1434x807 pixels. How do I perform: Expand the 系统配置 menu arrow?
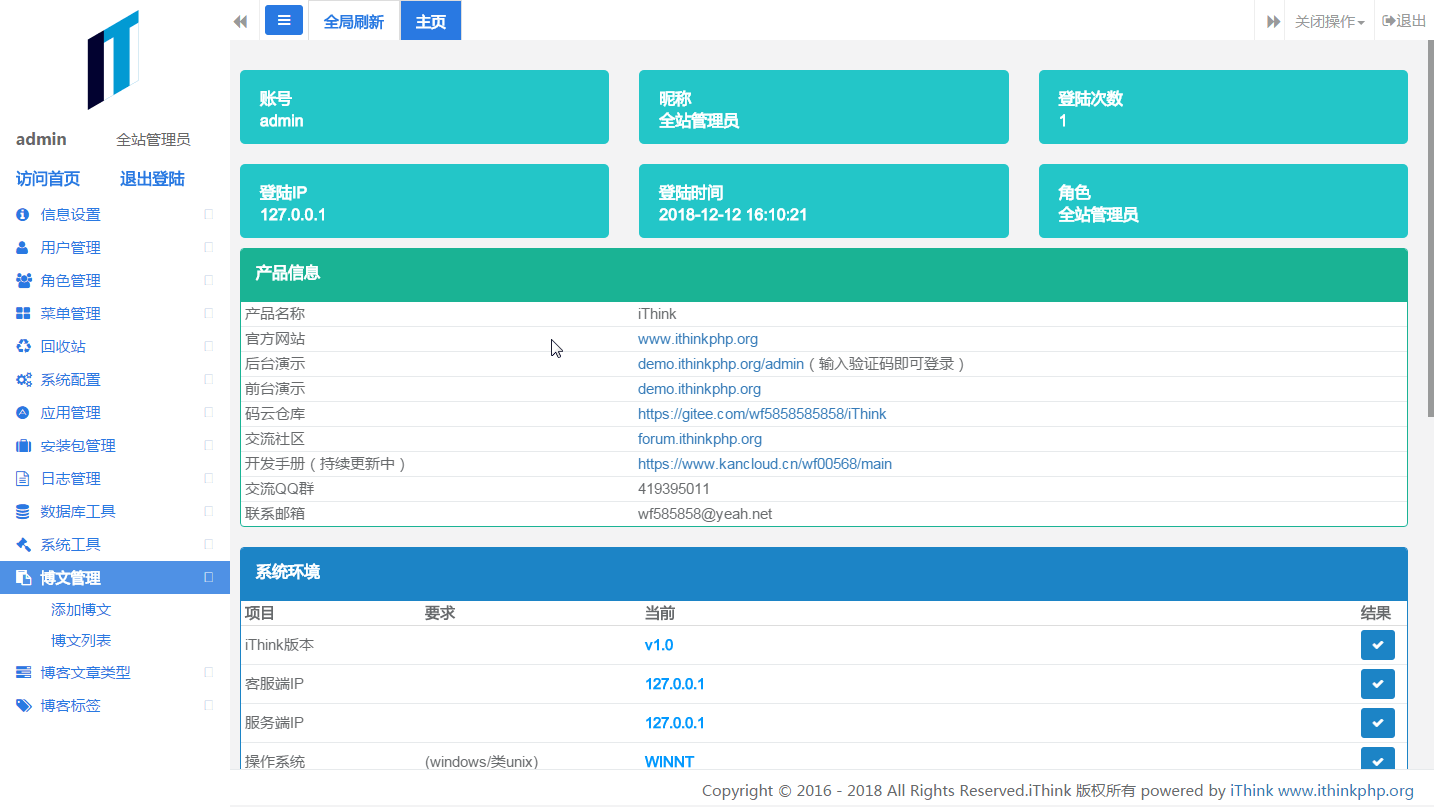click(209, 379)
